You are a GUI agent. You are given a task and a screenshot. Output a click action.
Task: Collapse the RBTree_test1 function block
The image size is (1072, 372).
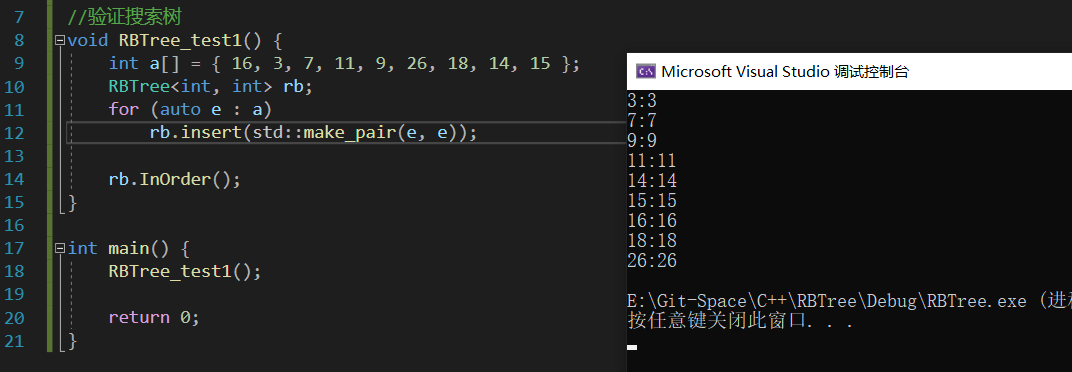(60, 40)
